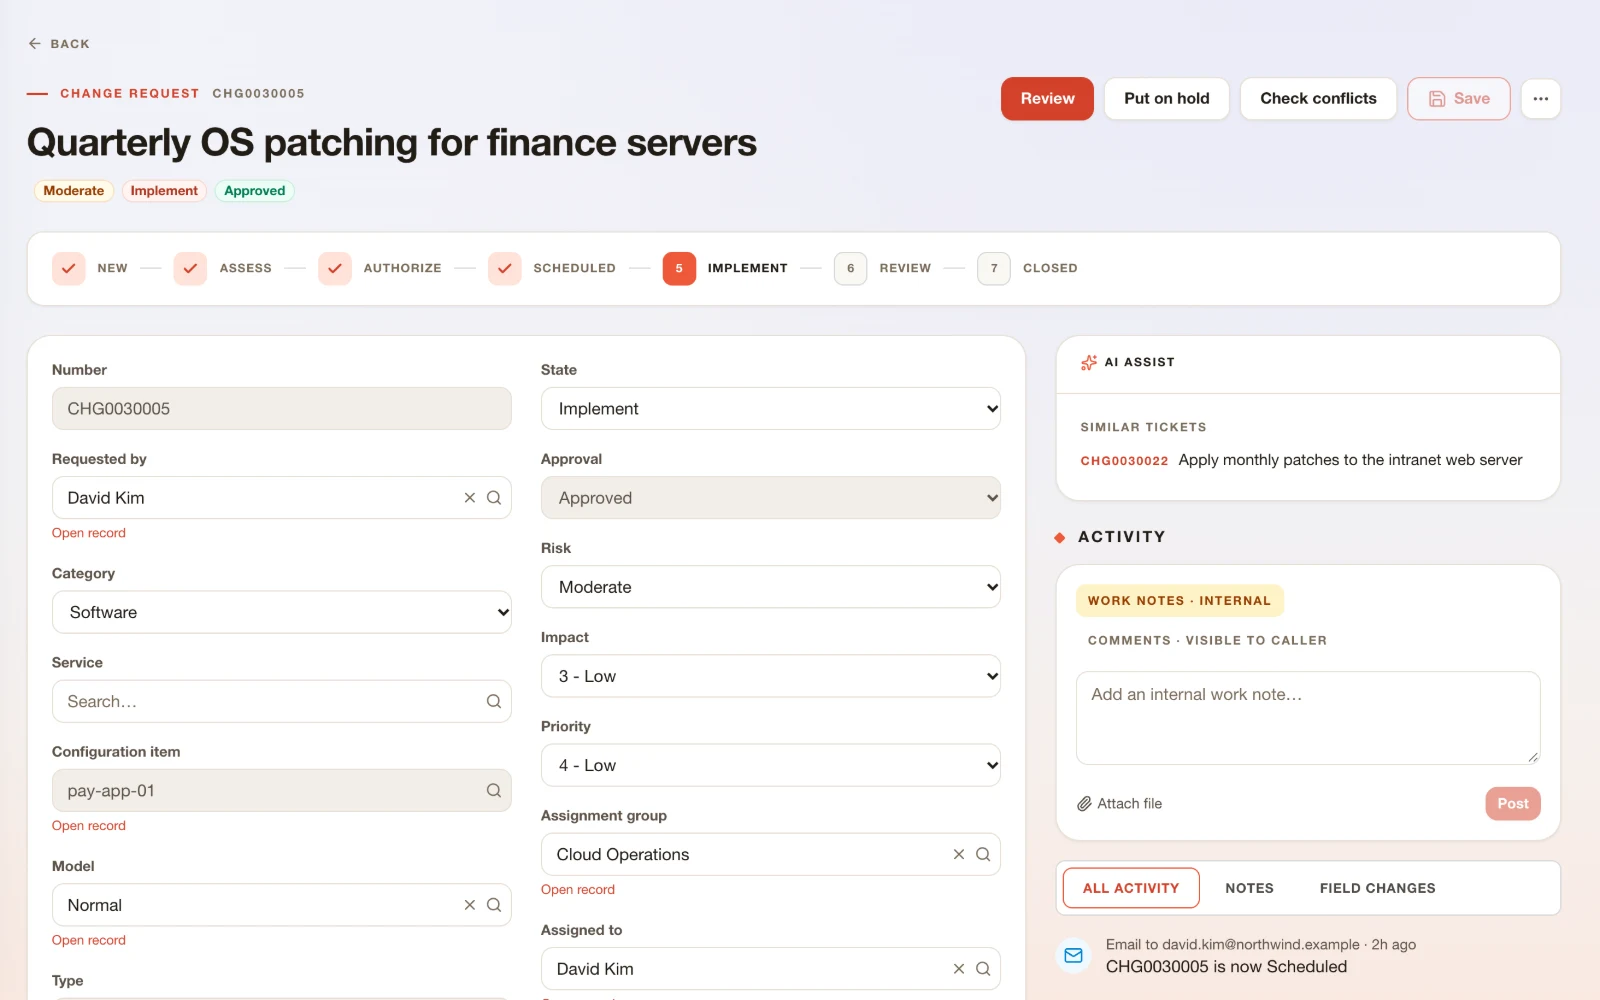Open record link under Assignment group
Screen dimensions: 1600x1000
pyautogui.click(x=578, y=890)
